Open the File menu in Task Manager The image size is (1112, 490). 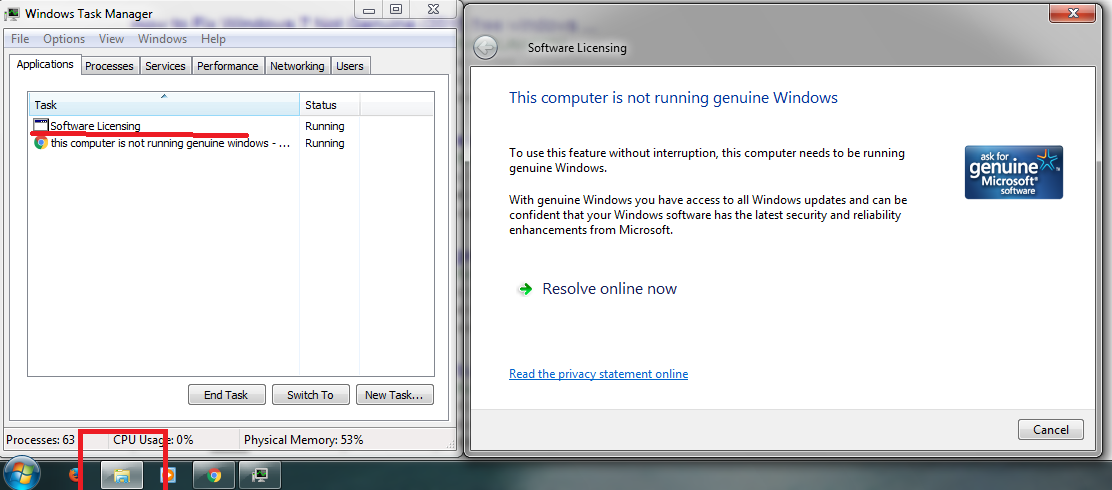click(20, 39)
